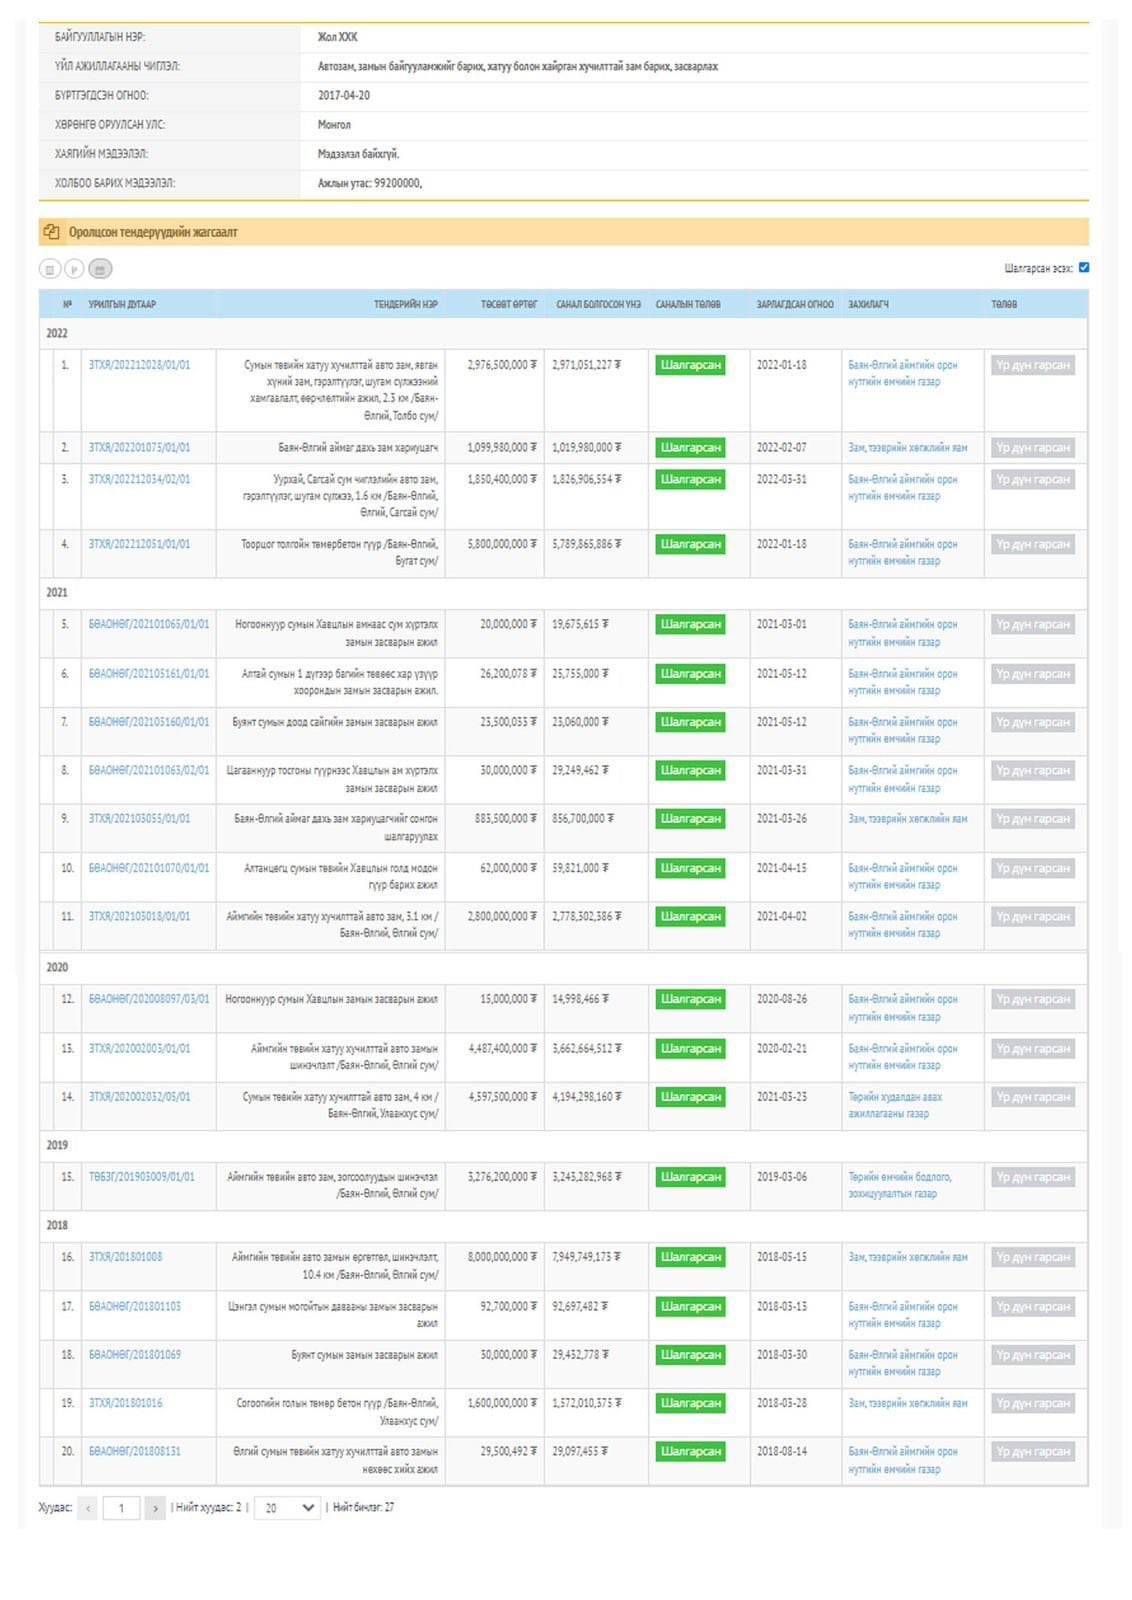Screen dimensions: 1132x1600
Task: Select budget cell 8,000,000,000 ₮
Action: click(x=502, y=1257)
